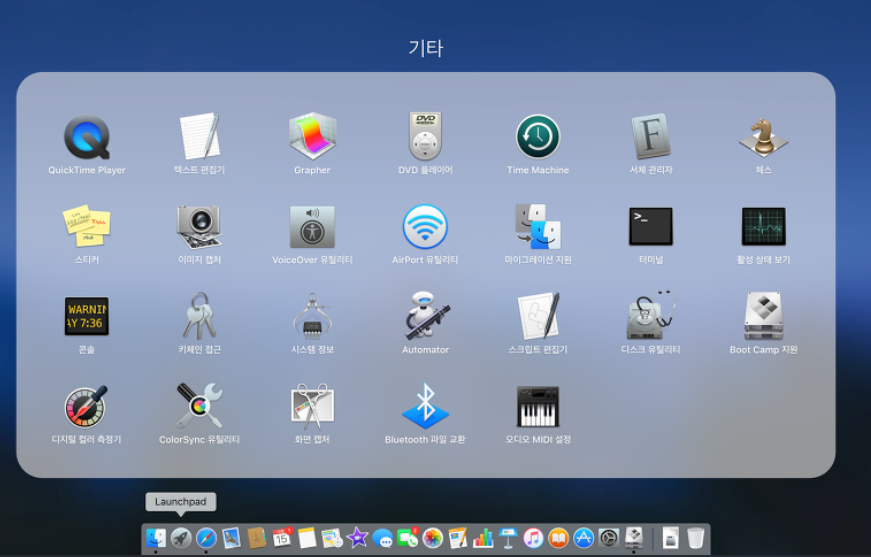Screen dimensions: 871x557
Task: Launch 디스크 유틸리티
Action: click(650, 316)
